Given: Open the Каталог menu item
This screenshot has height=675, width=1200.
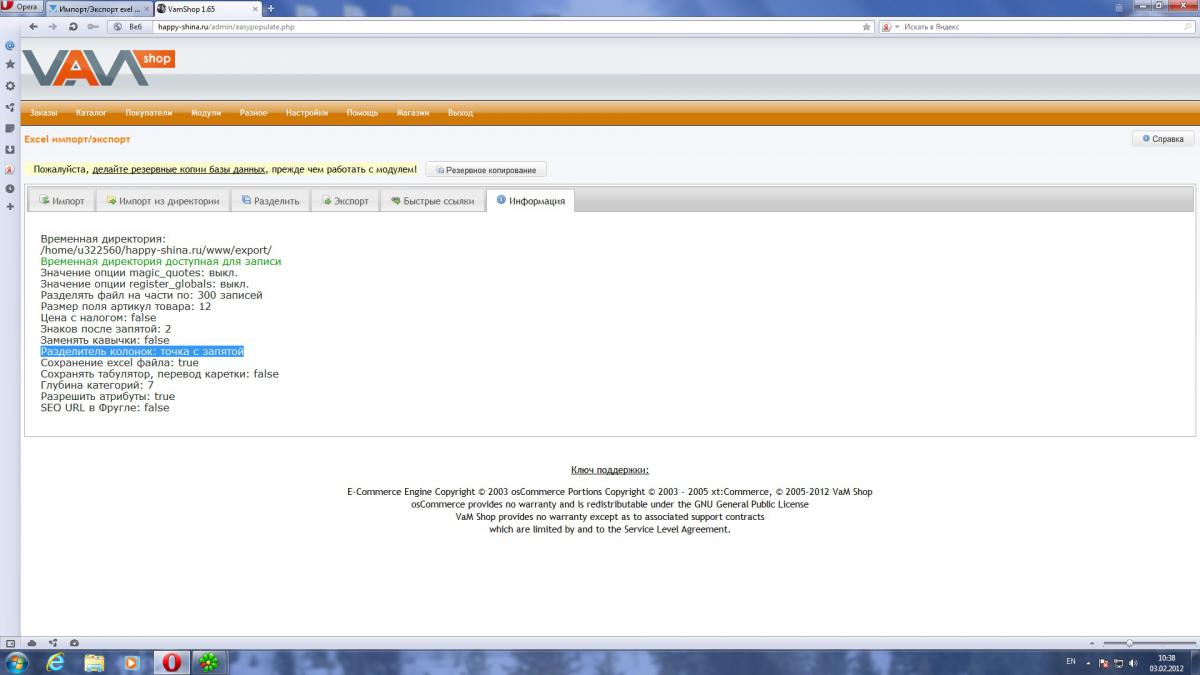Looking at the screenshot, I should point(91,113).
